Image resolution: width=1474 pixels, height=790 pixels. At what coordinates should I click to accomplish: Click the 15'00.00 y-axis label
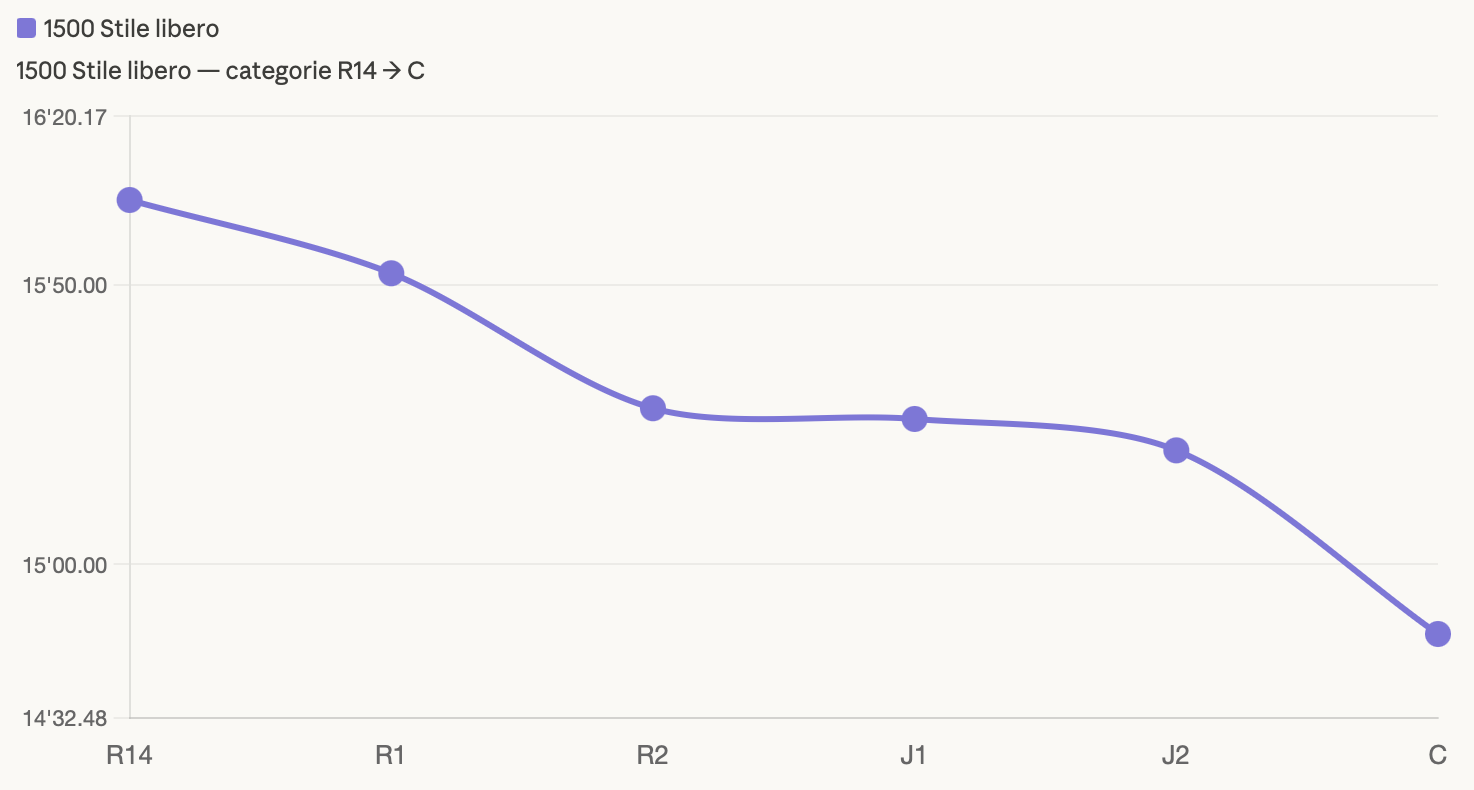(x=64, y=565)
